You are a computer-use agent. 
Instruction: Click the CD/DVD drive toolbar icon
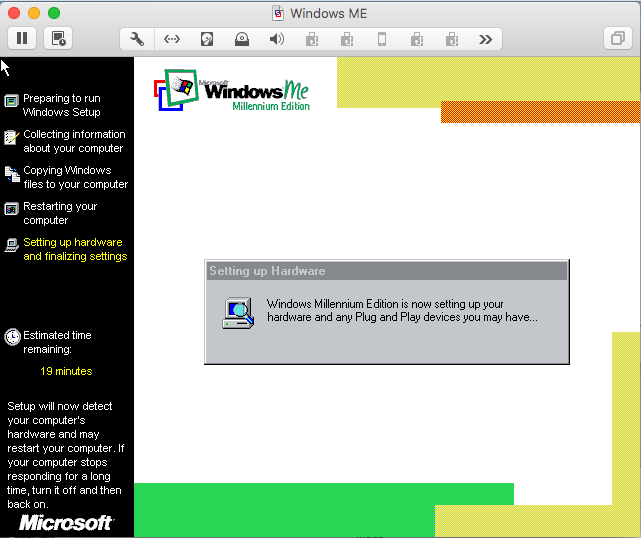[242, 39]
